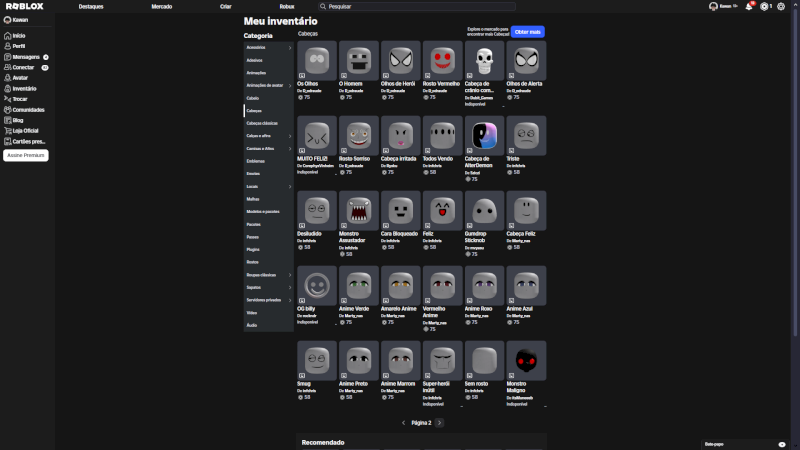Open the notifications bell icon
Image resolution: width=800 pixels, height=450 pixels.
(x=748, y=6)
